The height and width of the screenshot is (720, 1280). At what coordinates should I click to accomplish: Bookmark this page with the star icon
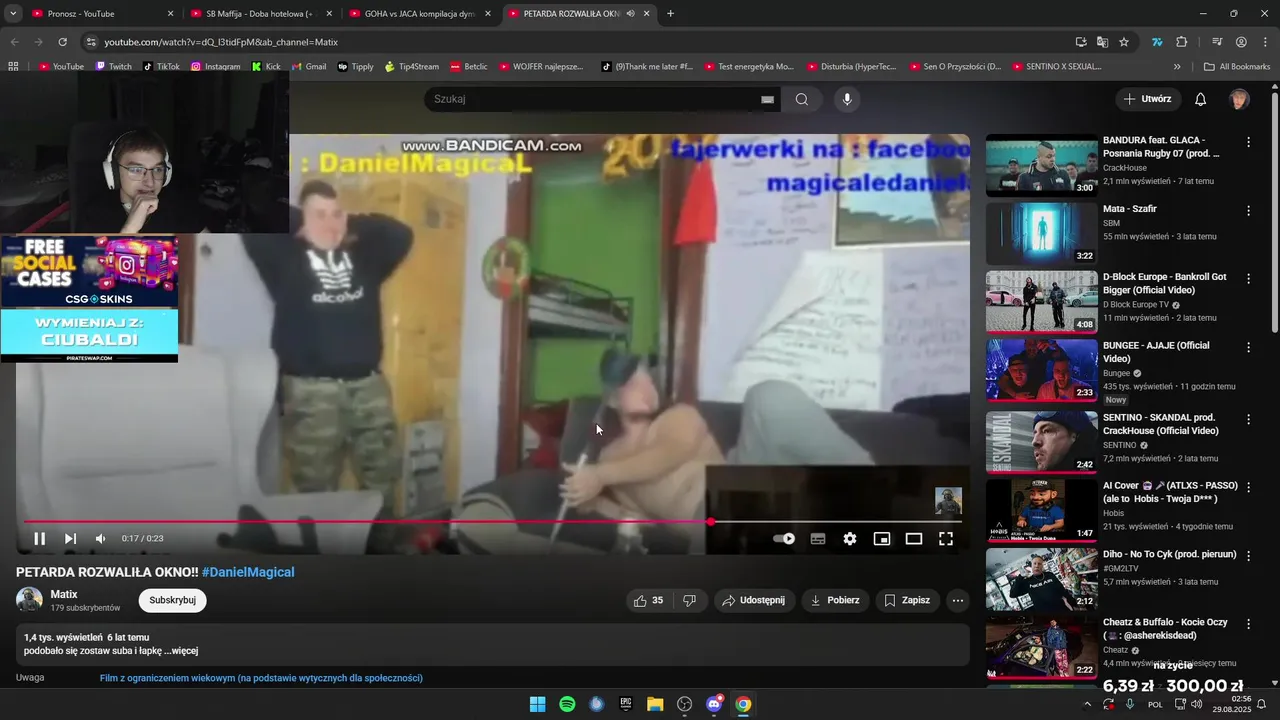click(1124, 42)
